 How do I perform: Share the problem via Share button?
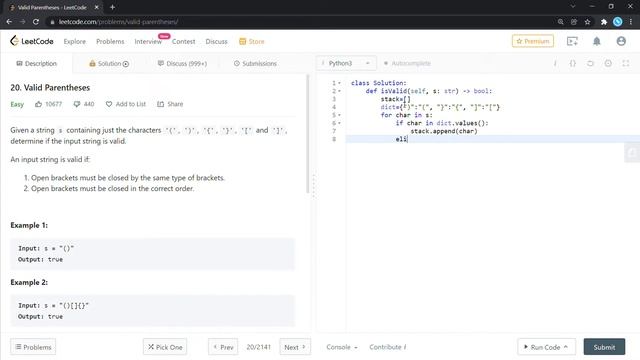tap(170, 104)
